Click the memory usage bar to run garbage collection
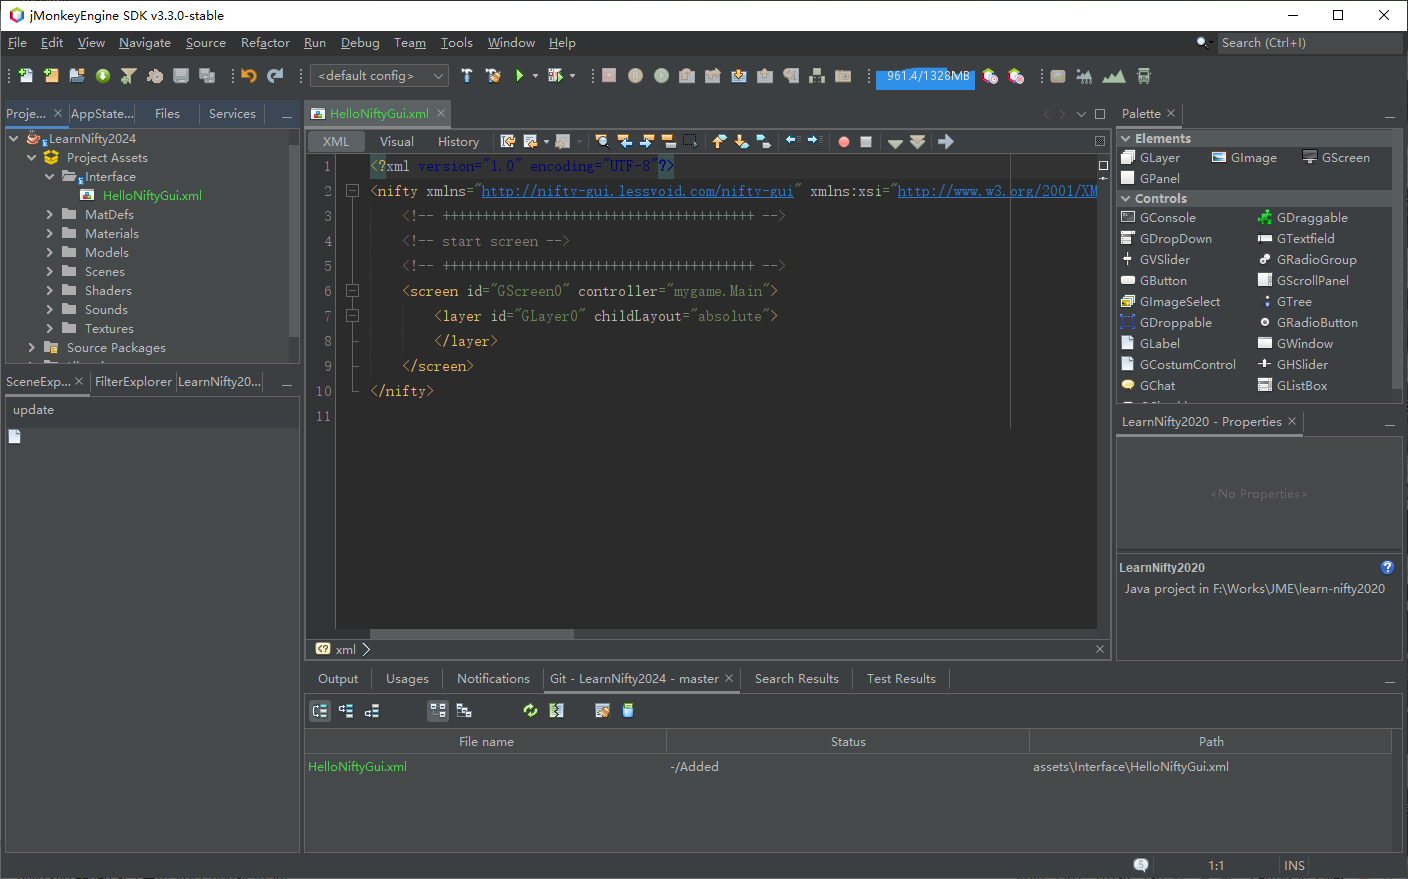 tap(925, 77)
